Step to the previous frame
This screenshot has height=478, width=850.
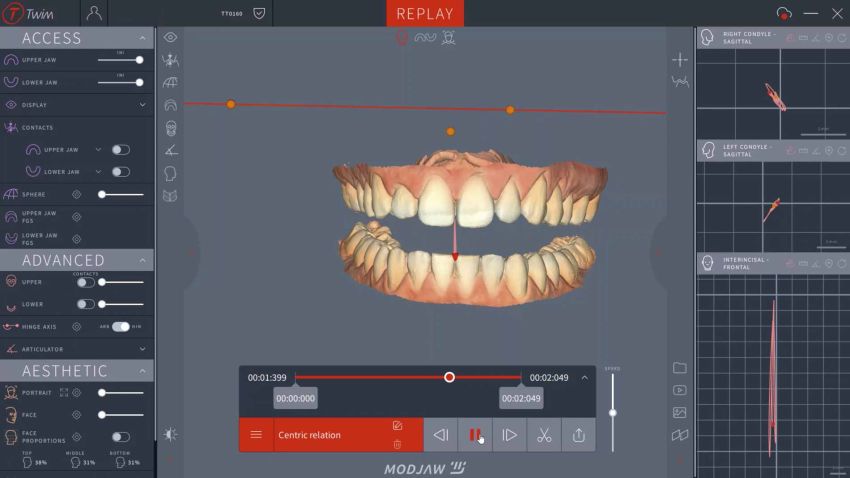point(441,435)
